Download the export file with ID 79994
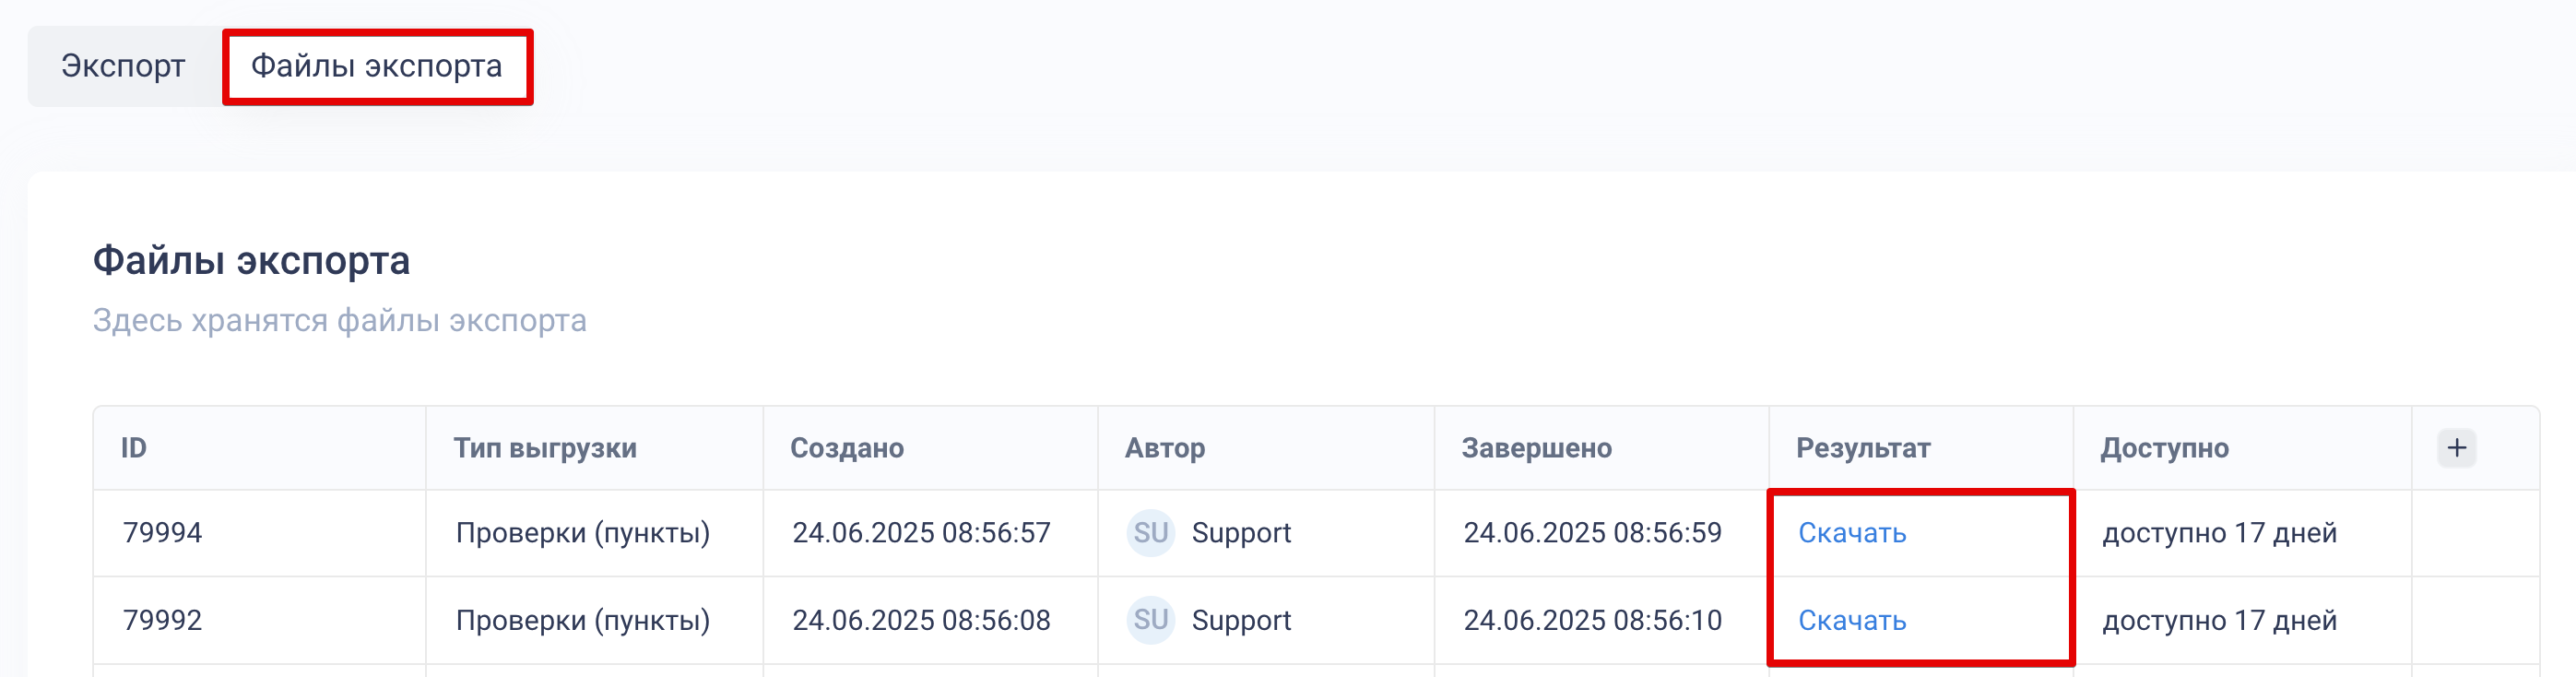This screenshot has width=2576, height=677. pyautogui.click(x=1852, y=533)
